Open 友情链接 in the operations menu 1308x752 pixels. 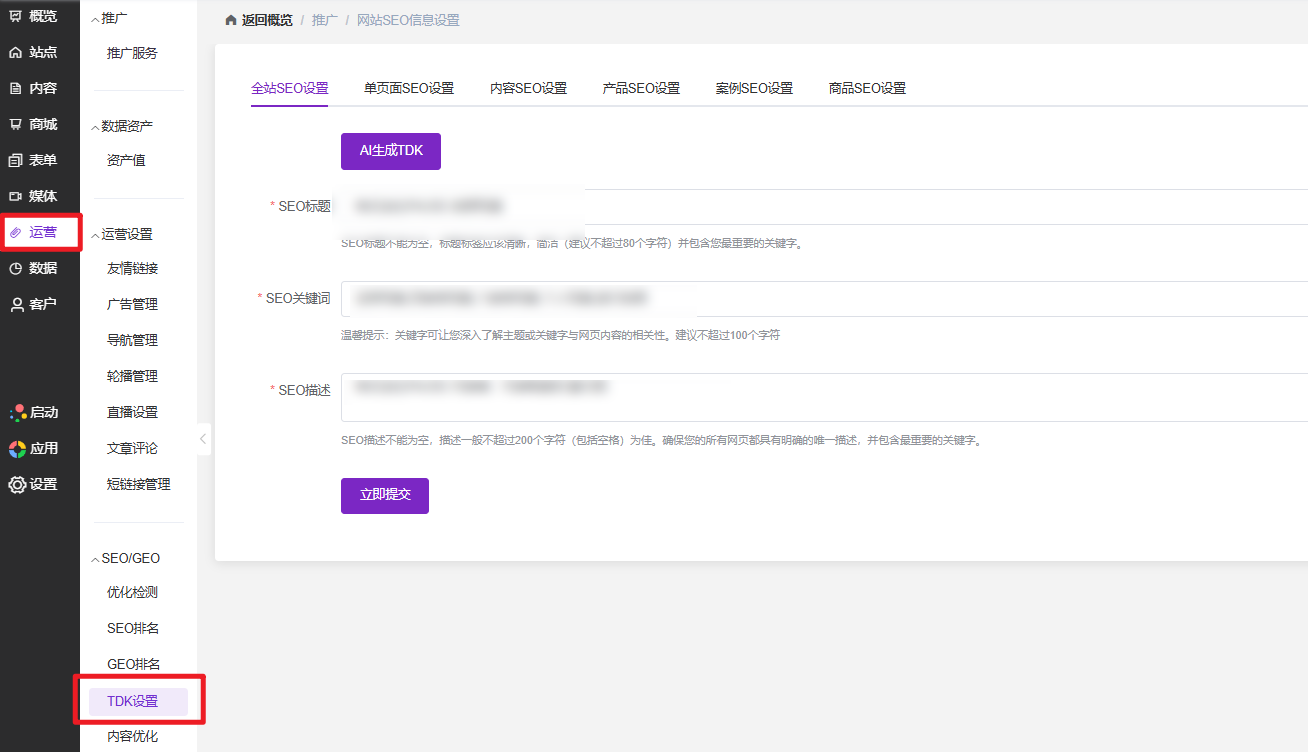[x=132, y=268]
